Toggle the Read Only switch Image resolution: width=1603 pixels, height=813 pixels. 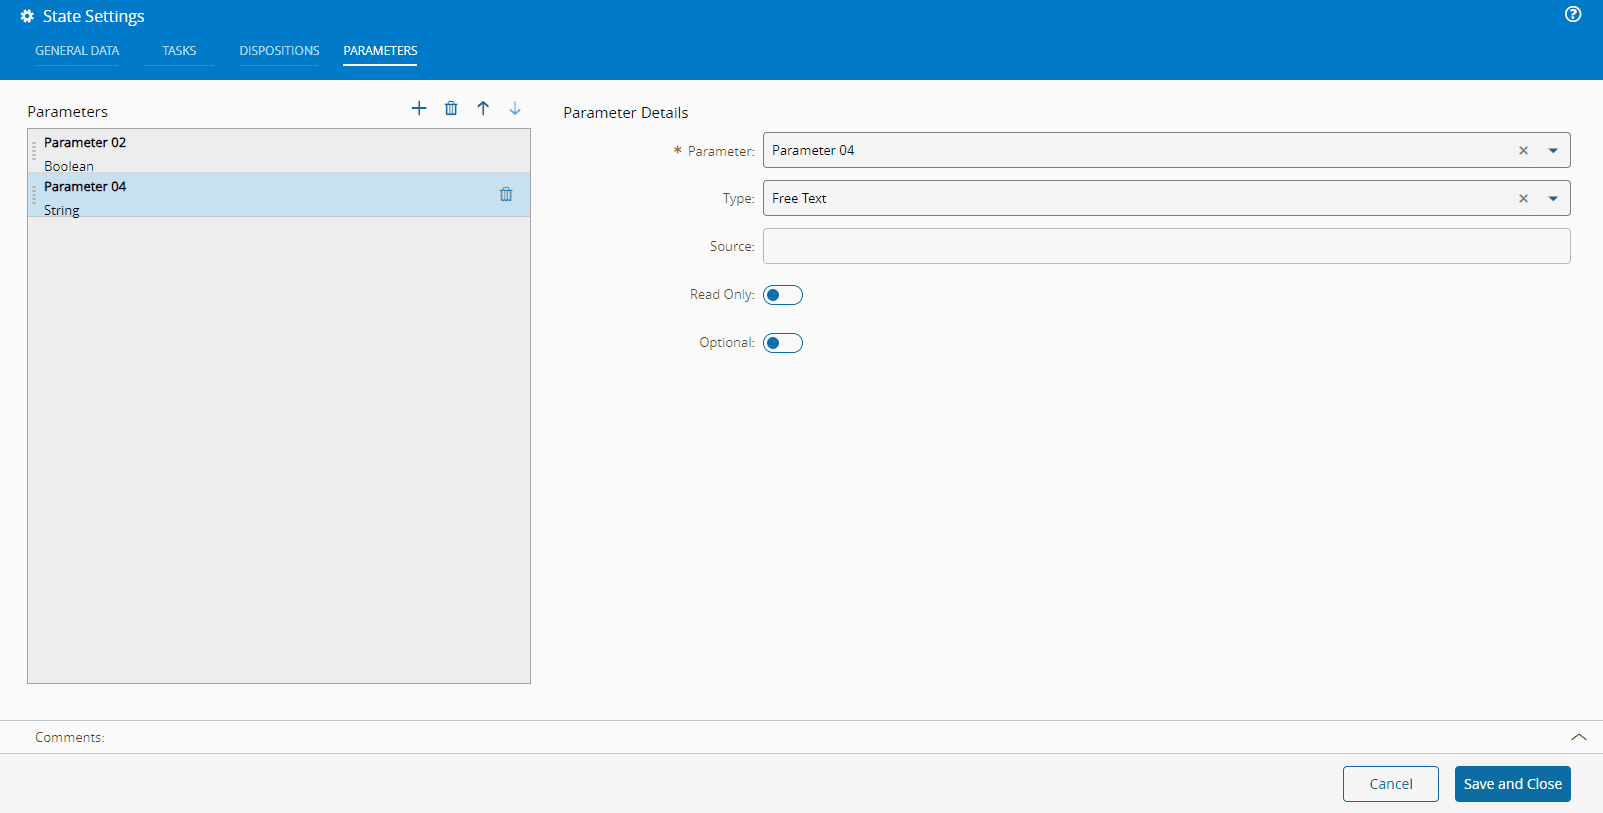pos(783,295)
